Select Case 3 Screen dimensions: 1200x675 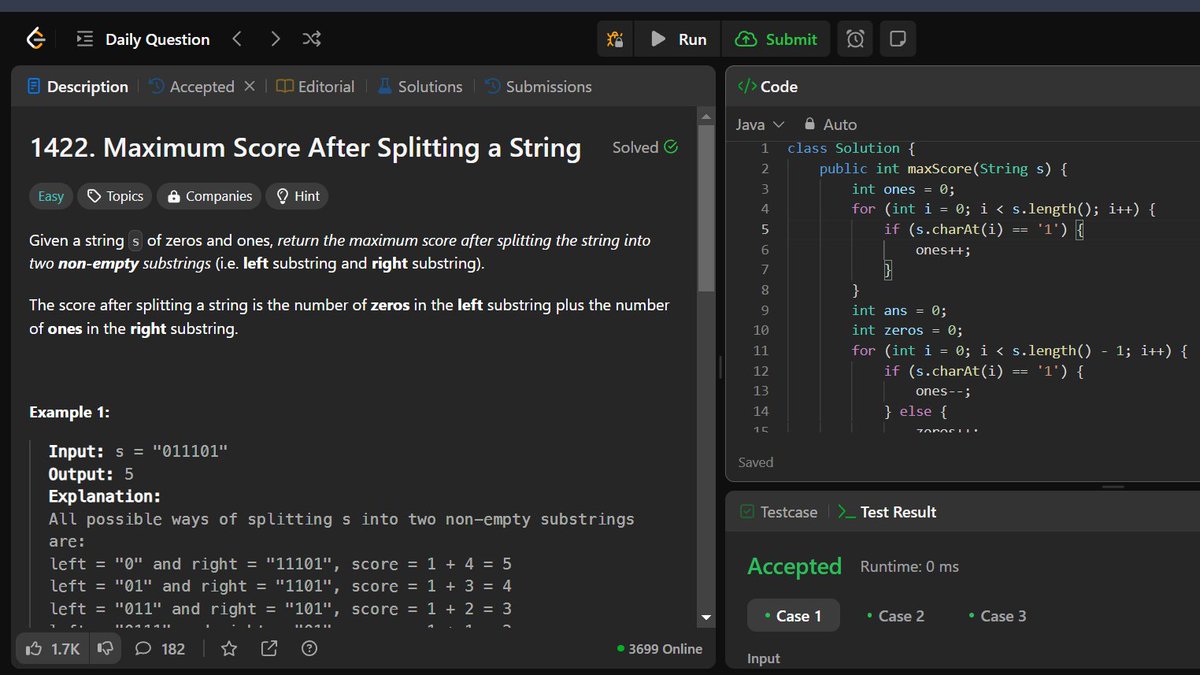click(x=998, y=616)
